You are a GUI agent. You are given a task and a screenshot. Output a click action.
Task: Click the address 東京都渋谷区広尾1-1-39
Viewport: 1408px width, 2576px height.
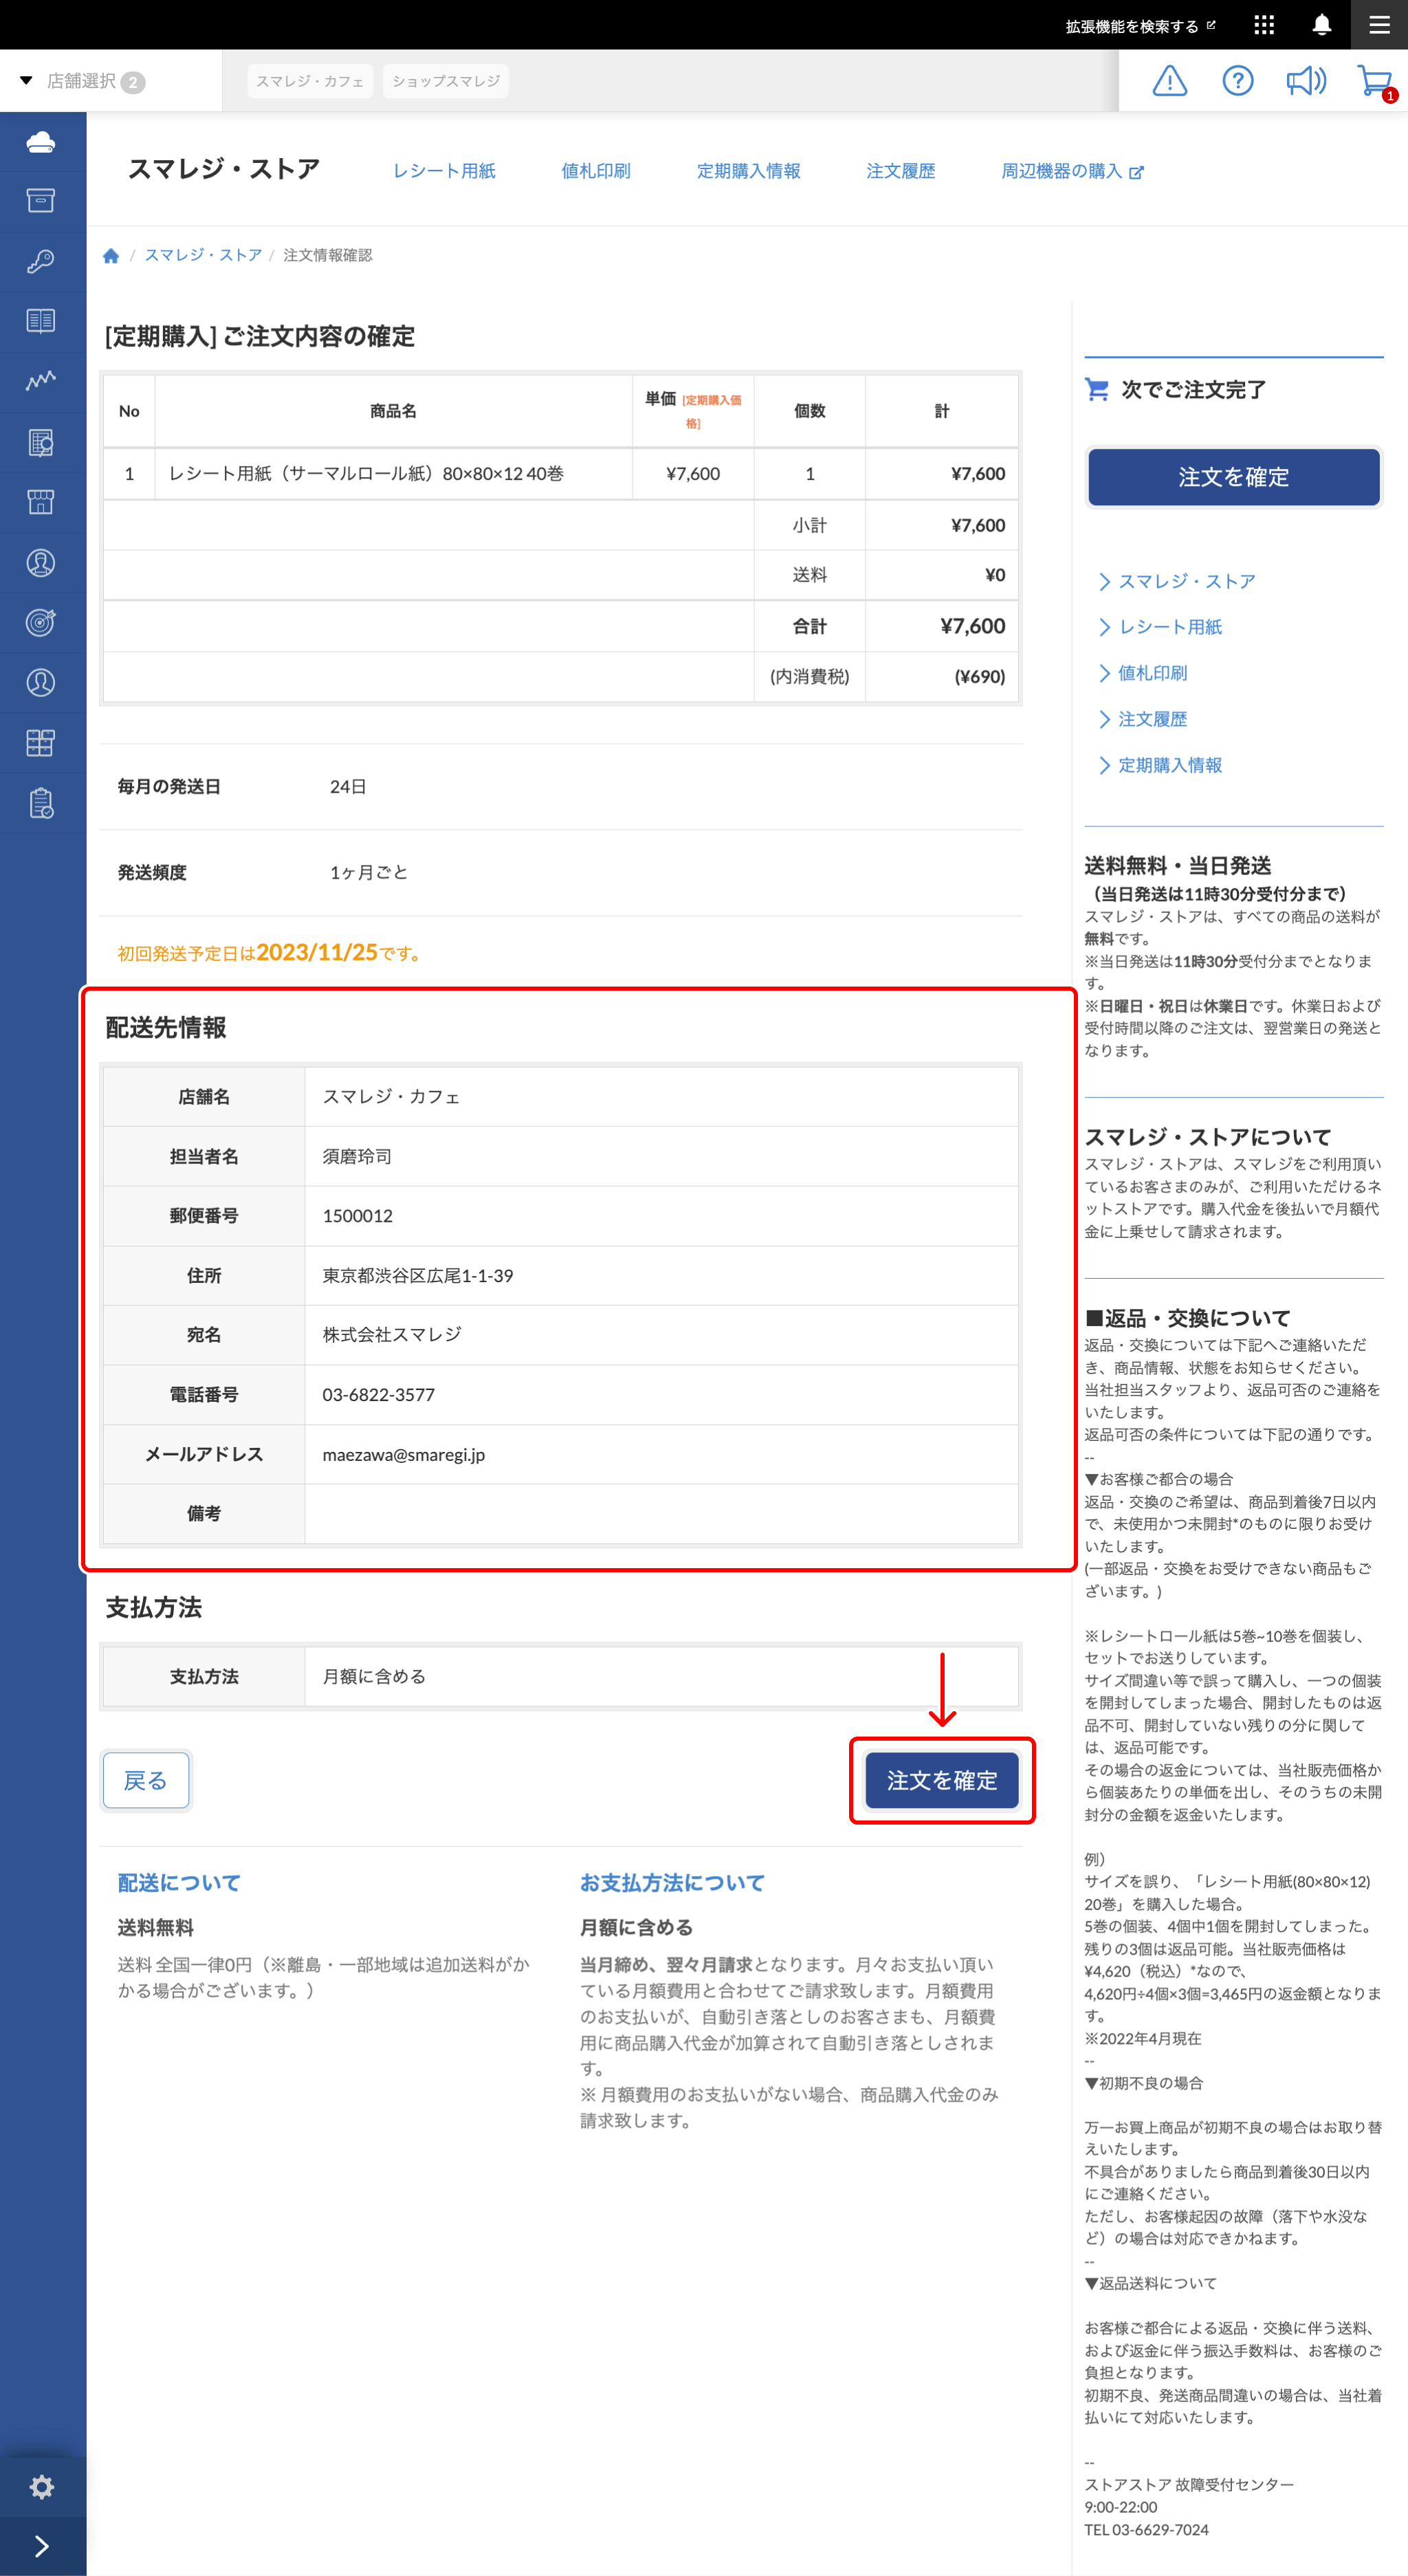[418, 1276]
